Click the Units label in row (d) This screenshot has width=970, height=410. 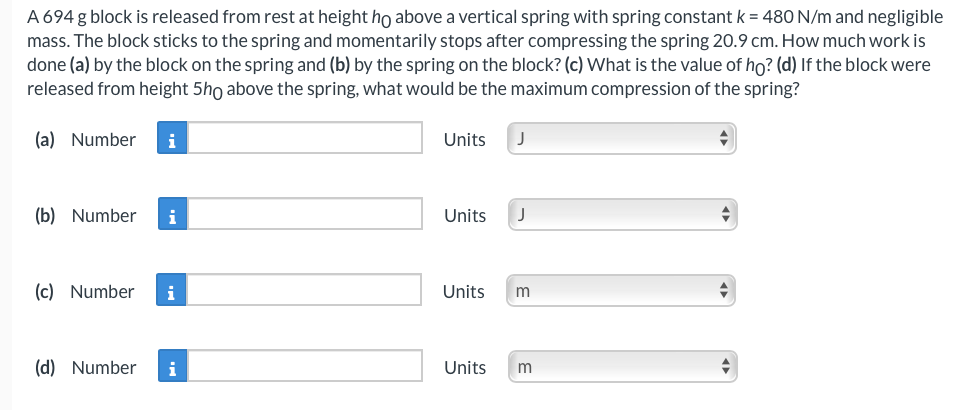464,368
